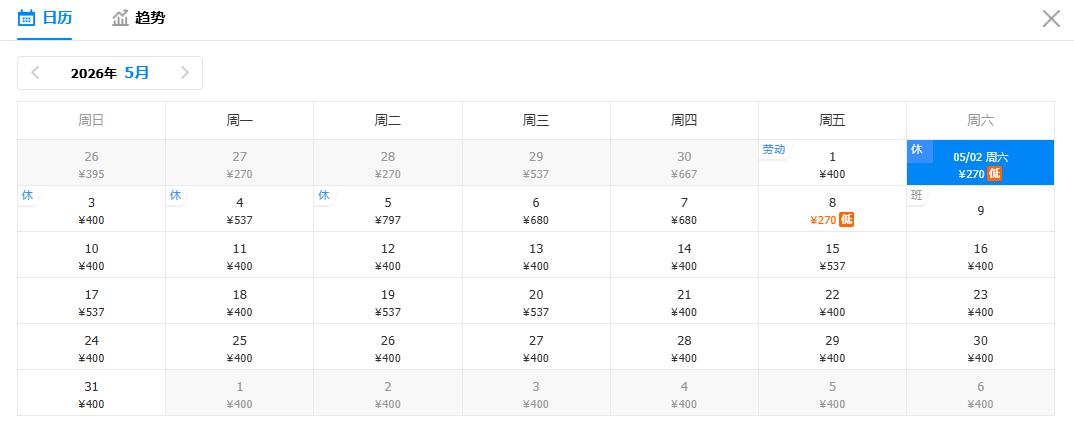Click the 劳动 holiday tag on May 1
This screenshot has width=1074, height=436.
click(x=773, y=150)
